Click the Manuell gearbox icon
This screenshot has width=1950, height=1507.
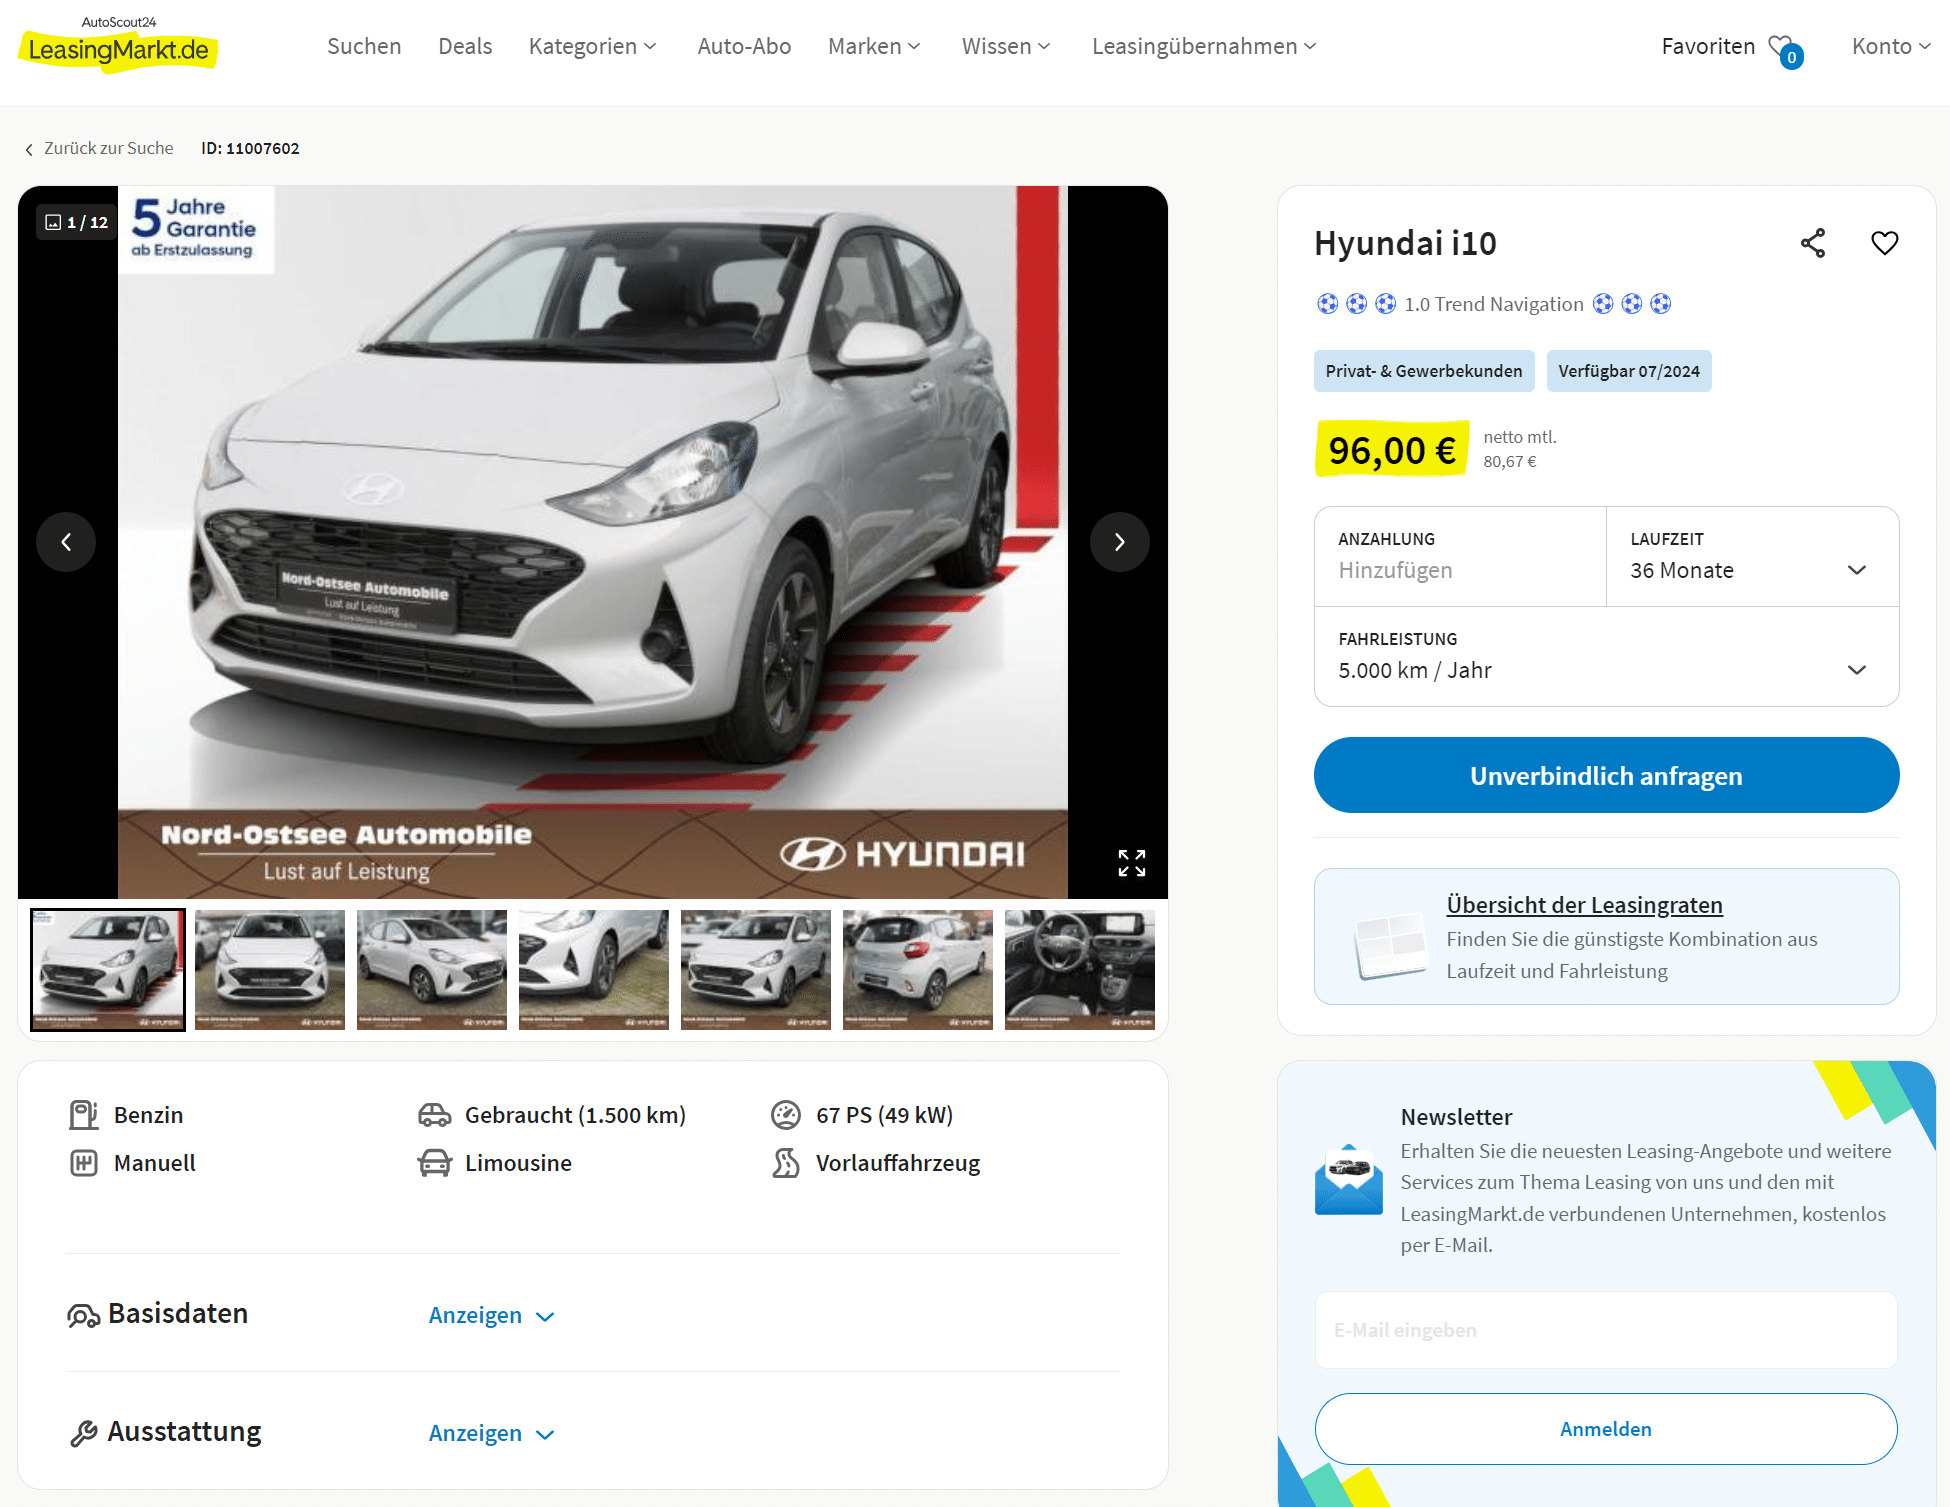point(83,1163)
